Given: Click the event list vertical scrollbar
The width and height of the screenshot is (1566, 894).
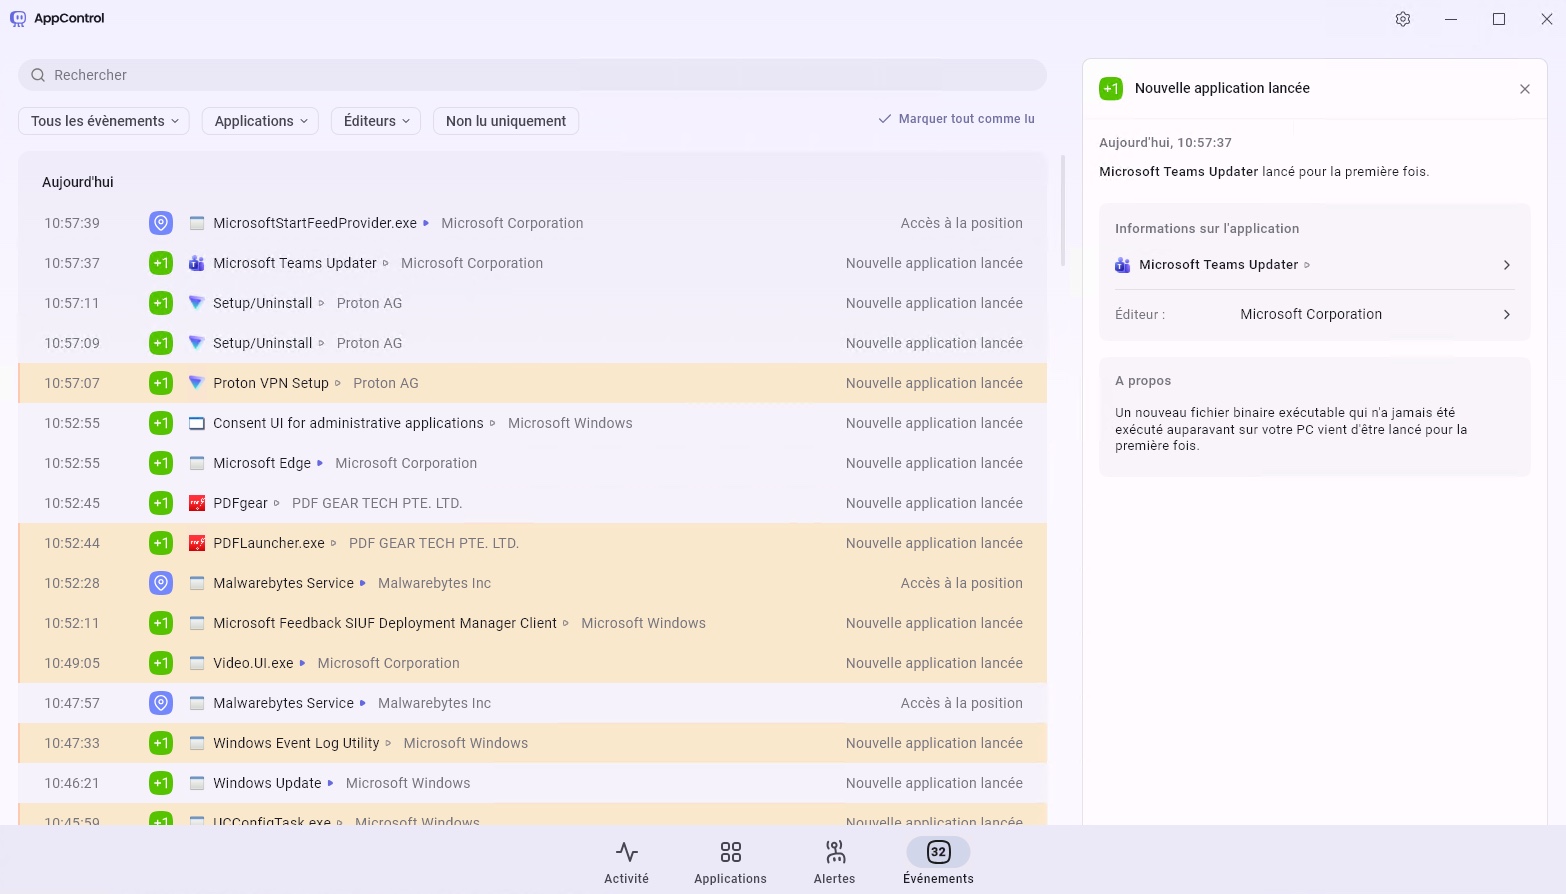Looking at the screenshot, I should point(1062,211).
